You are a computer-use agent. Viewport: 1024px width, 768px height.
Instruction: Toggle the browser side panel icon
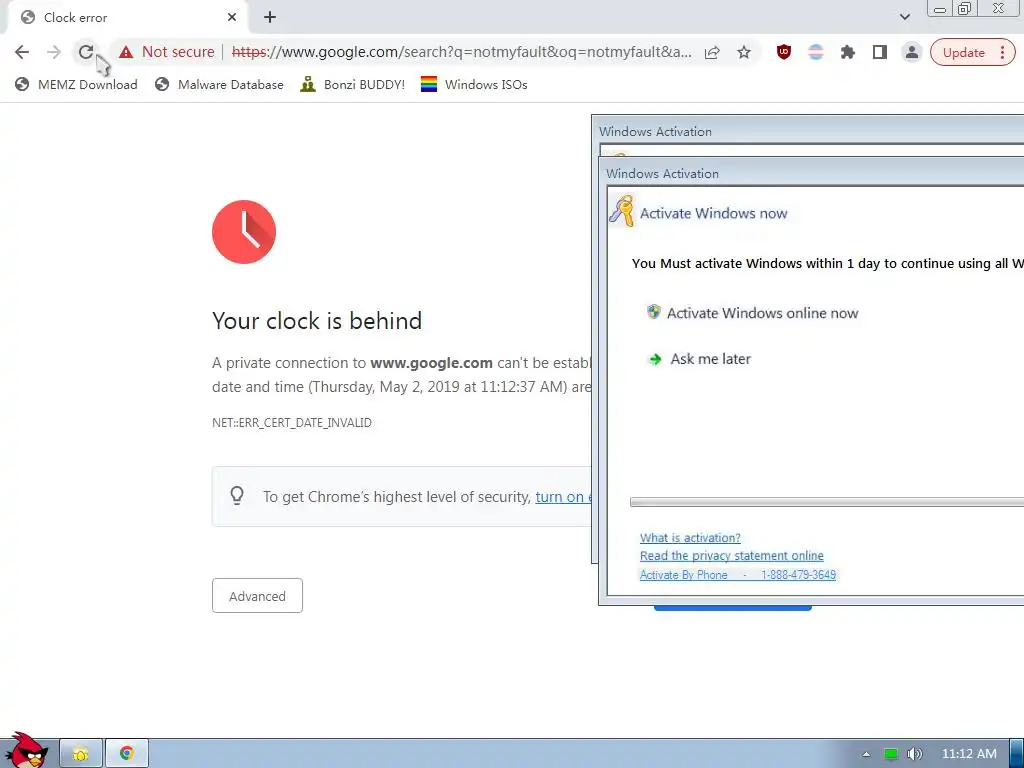pyautogui.click(x=880, y=52)
